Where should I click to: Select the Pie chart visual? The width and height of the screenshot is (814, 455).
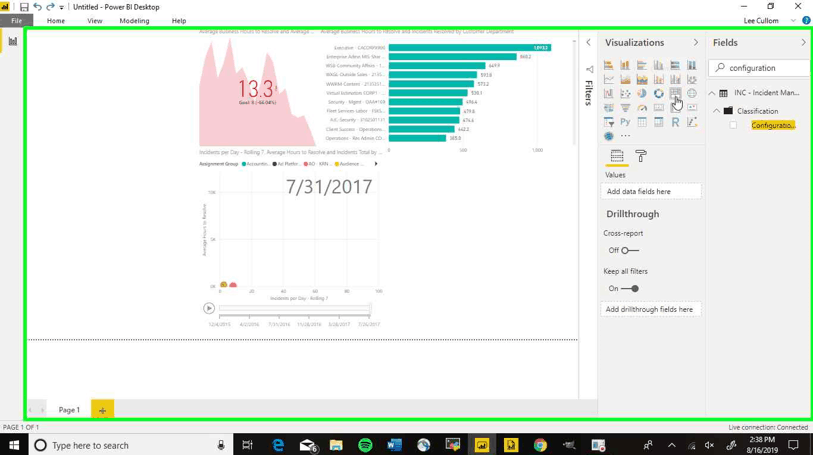coord(642,93)
